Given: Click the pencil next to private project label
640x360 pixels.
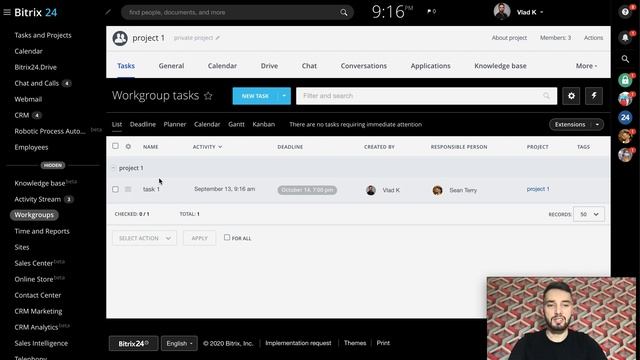Looking at the screenshot, I should click(218, 38).
